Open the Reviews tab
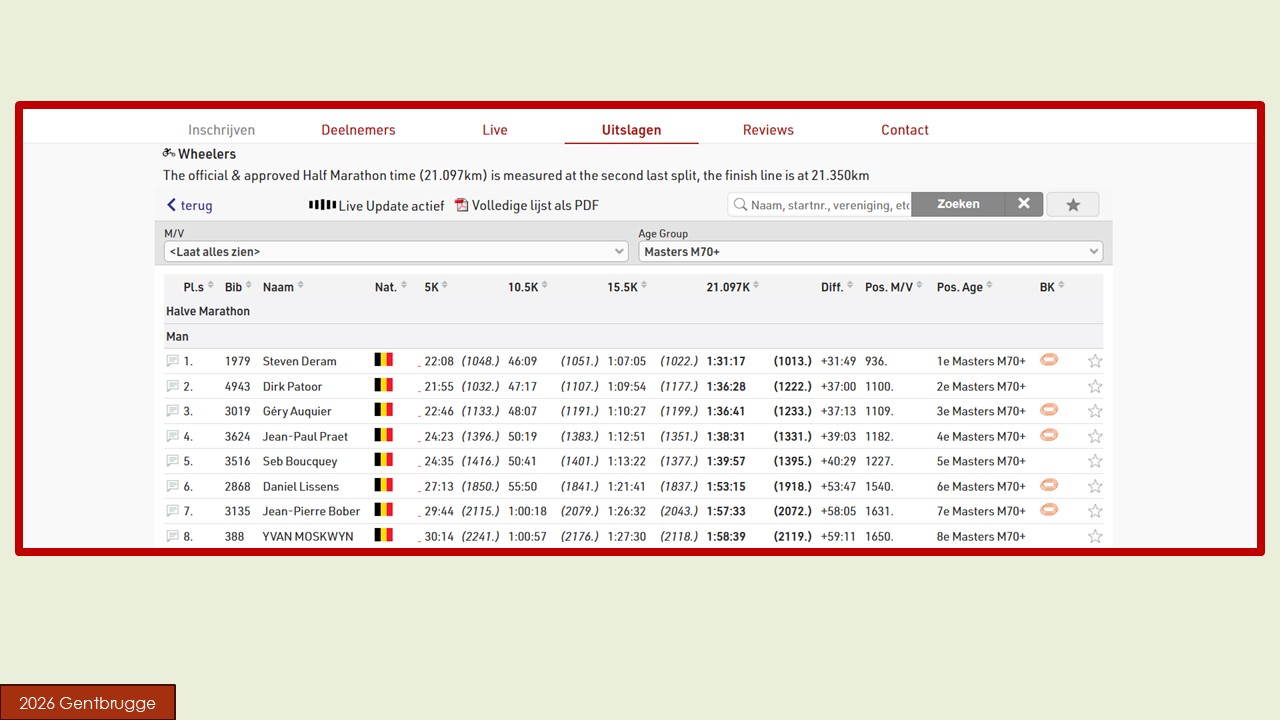Image resolution: width=1280 pixels, height=720 pixels. point(768,130)
